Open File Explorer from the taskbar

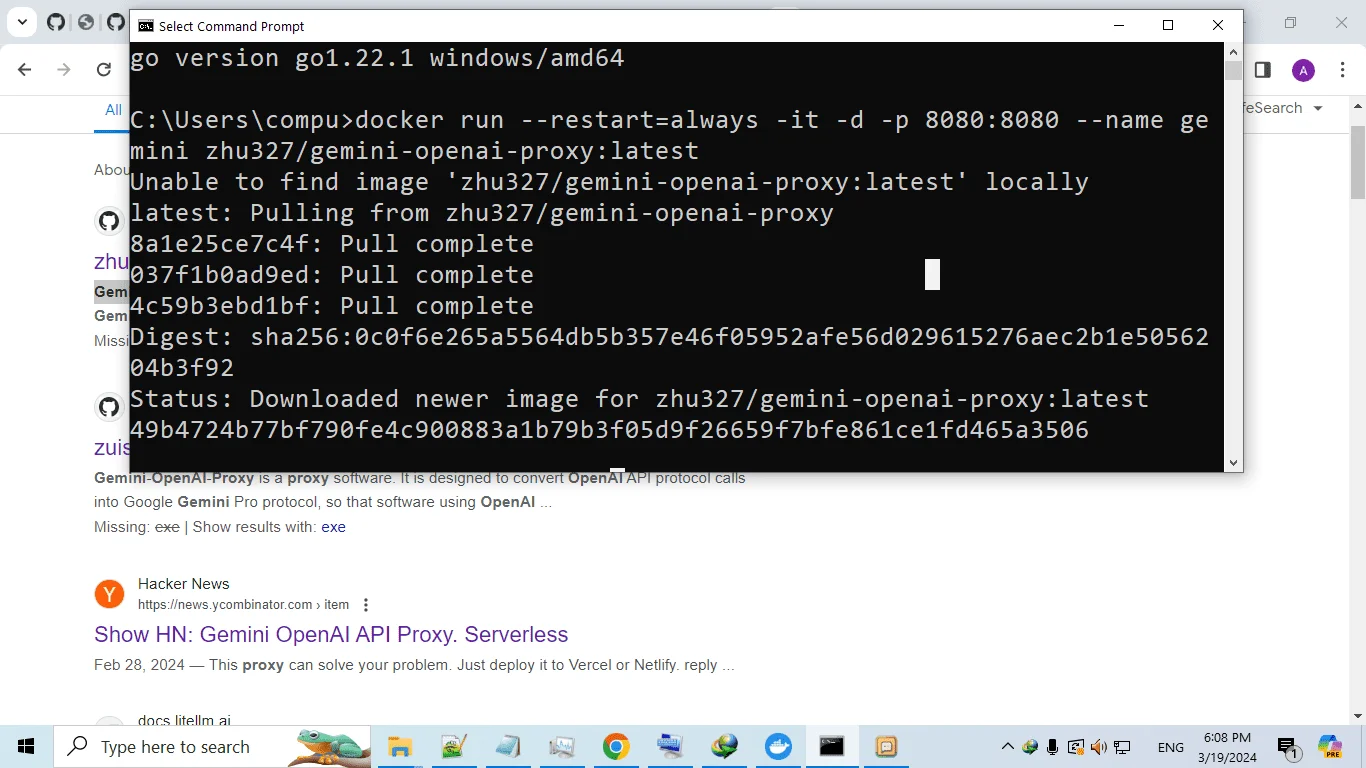click(x=400, y=747)
